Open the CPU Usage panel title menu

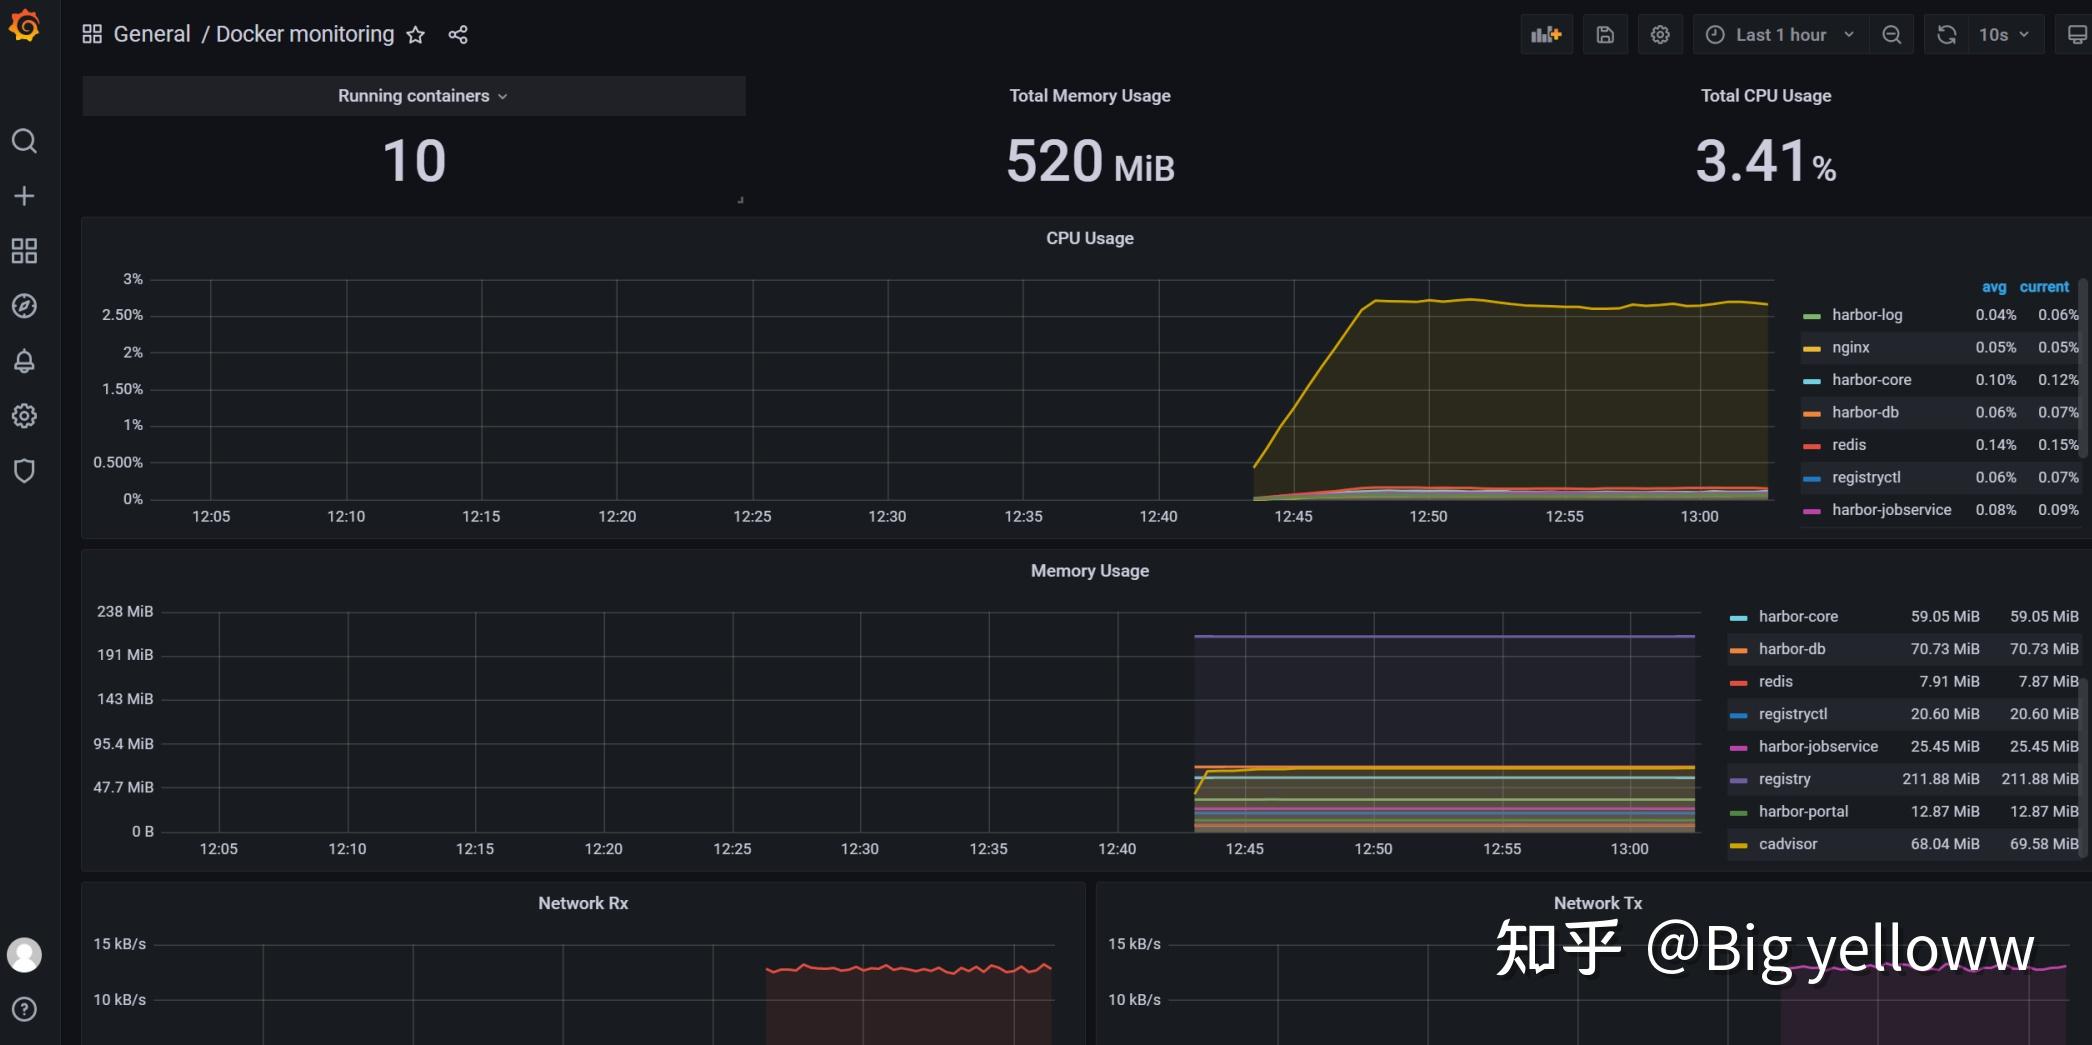pos(1090,238)
